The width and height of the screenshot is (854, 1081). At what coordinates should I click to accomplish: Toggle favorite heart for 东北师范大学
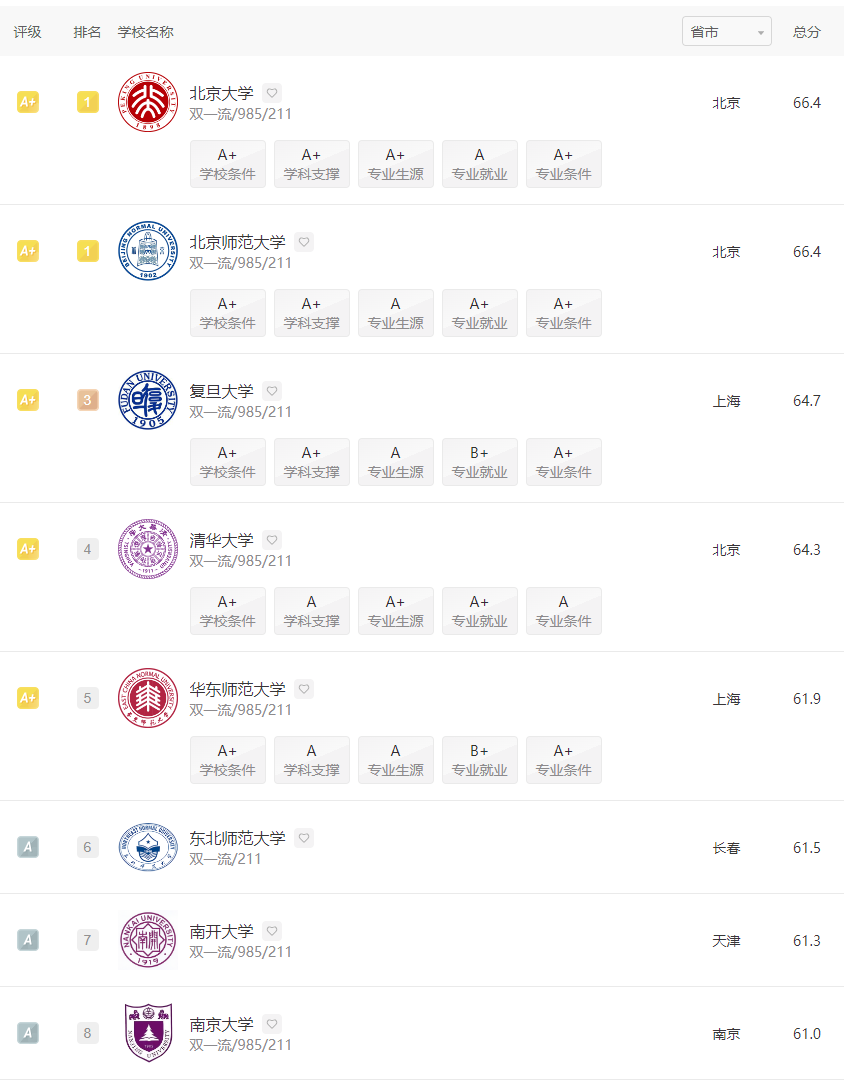pos(304,838)
